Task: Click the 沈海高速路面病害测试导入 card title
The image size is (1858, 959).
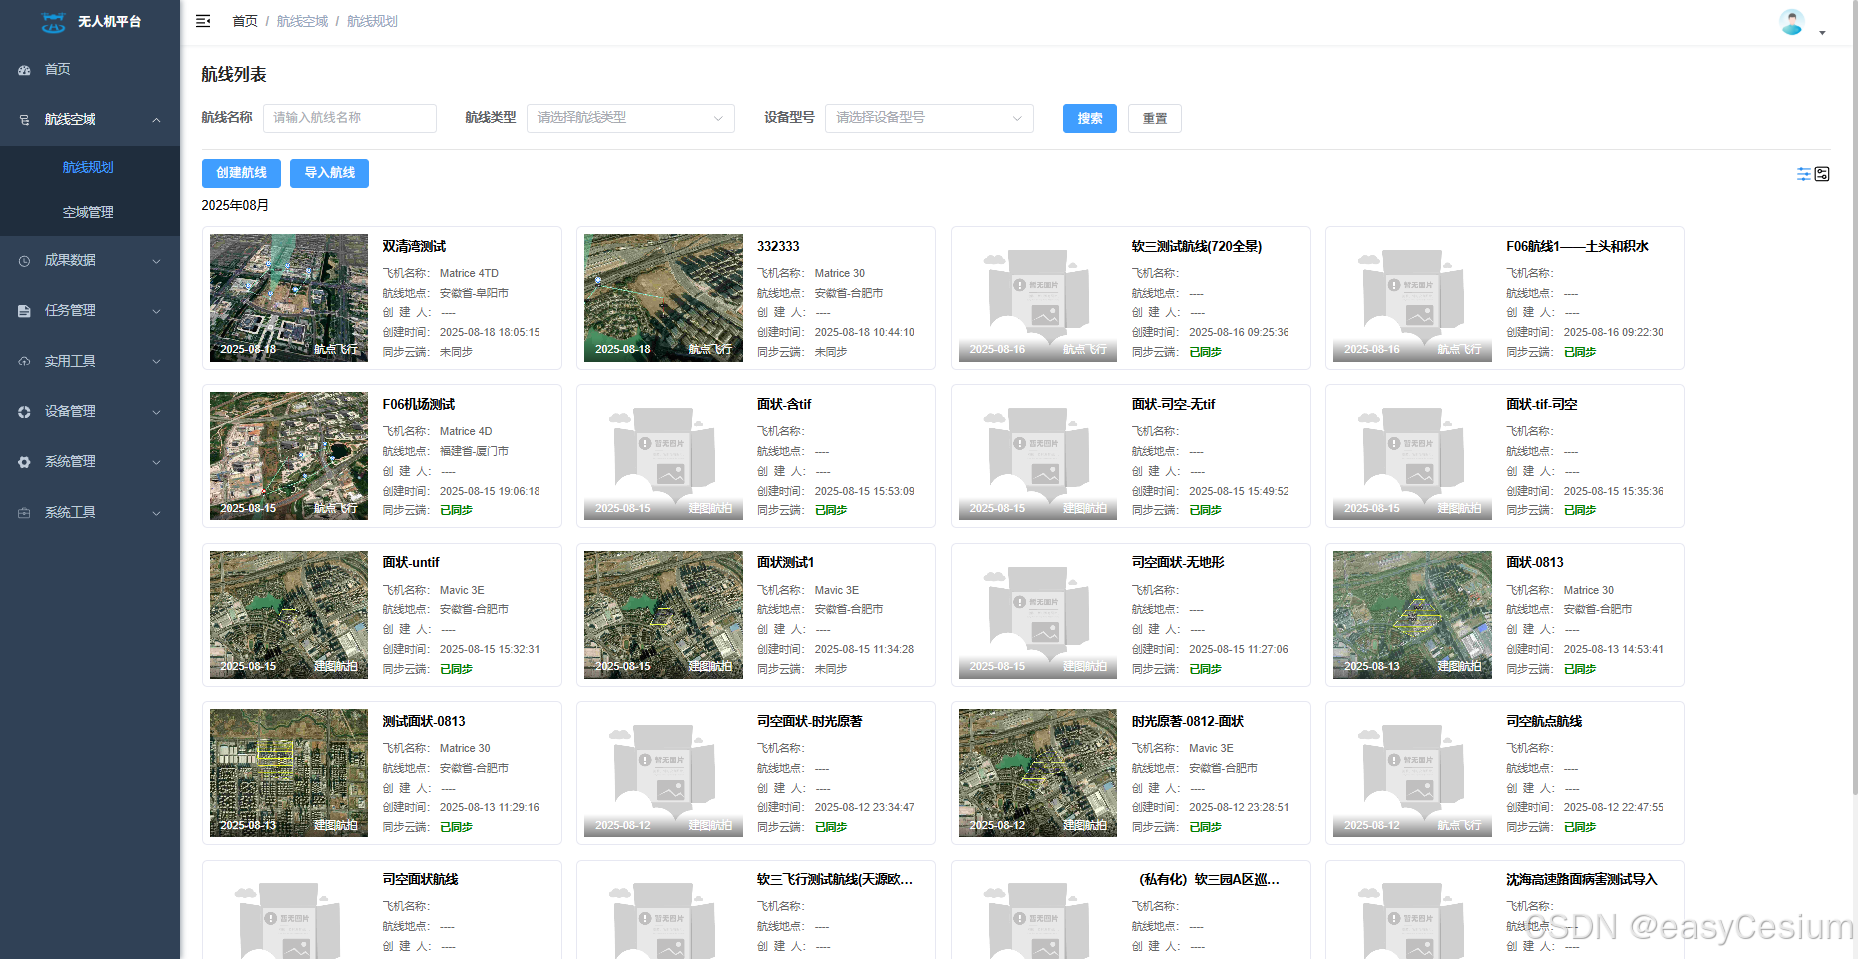Action: click(1581, 879)
